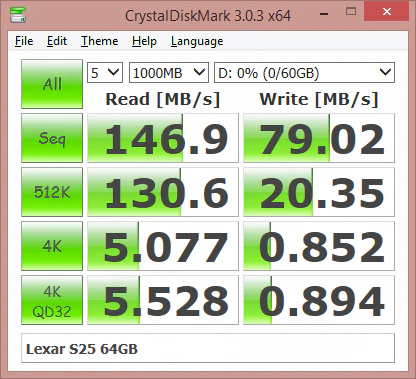Viewport: 416px width, 379px height.
Task: Open the File menu
Action: click(x=24, y=41)
